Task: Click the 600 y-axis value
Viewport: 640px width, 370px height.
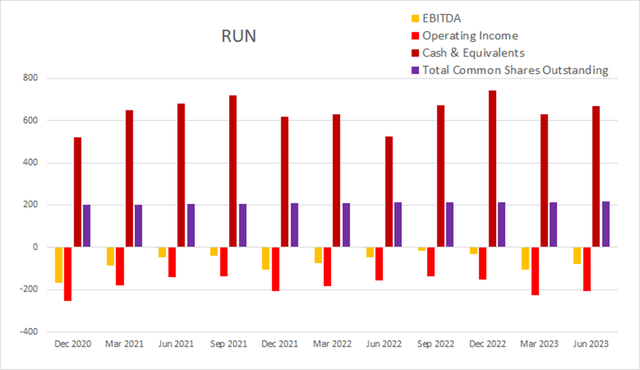Action: 30,120
